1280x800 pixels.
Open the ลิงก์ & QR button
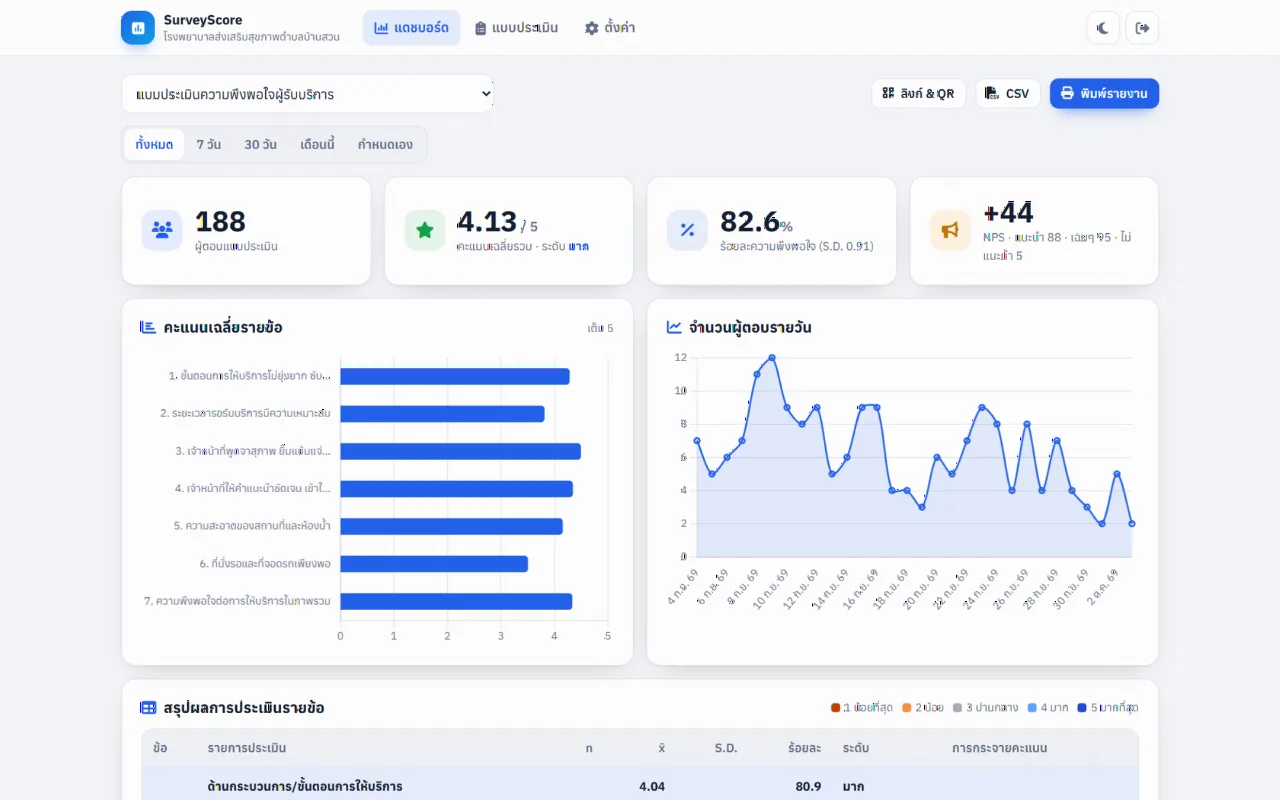pyautogui.click(x=918, y=93)
